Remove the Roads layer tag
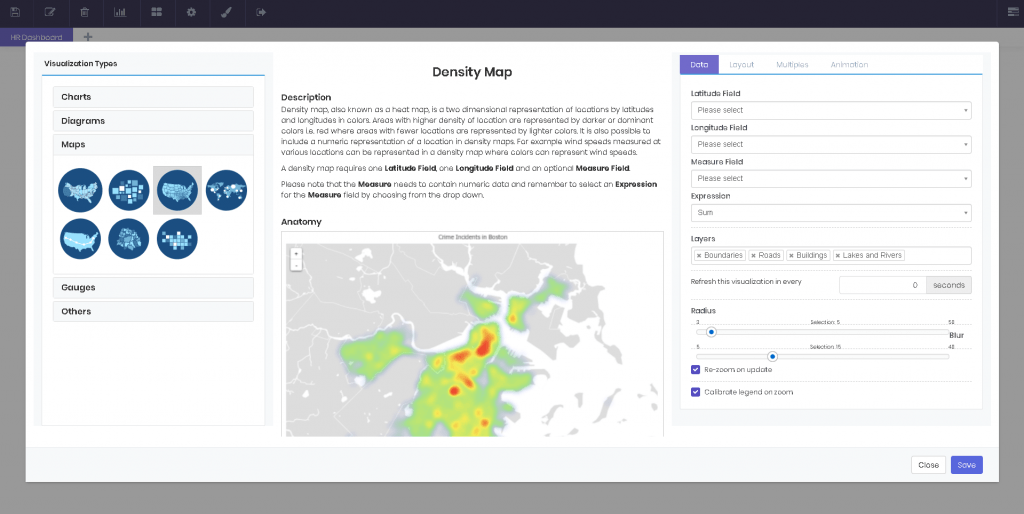 click(753, 255)
